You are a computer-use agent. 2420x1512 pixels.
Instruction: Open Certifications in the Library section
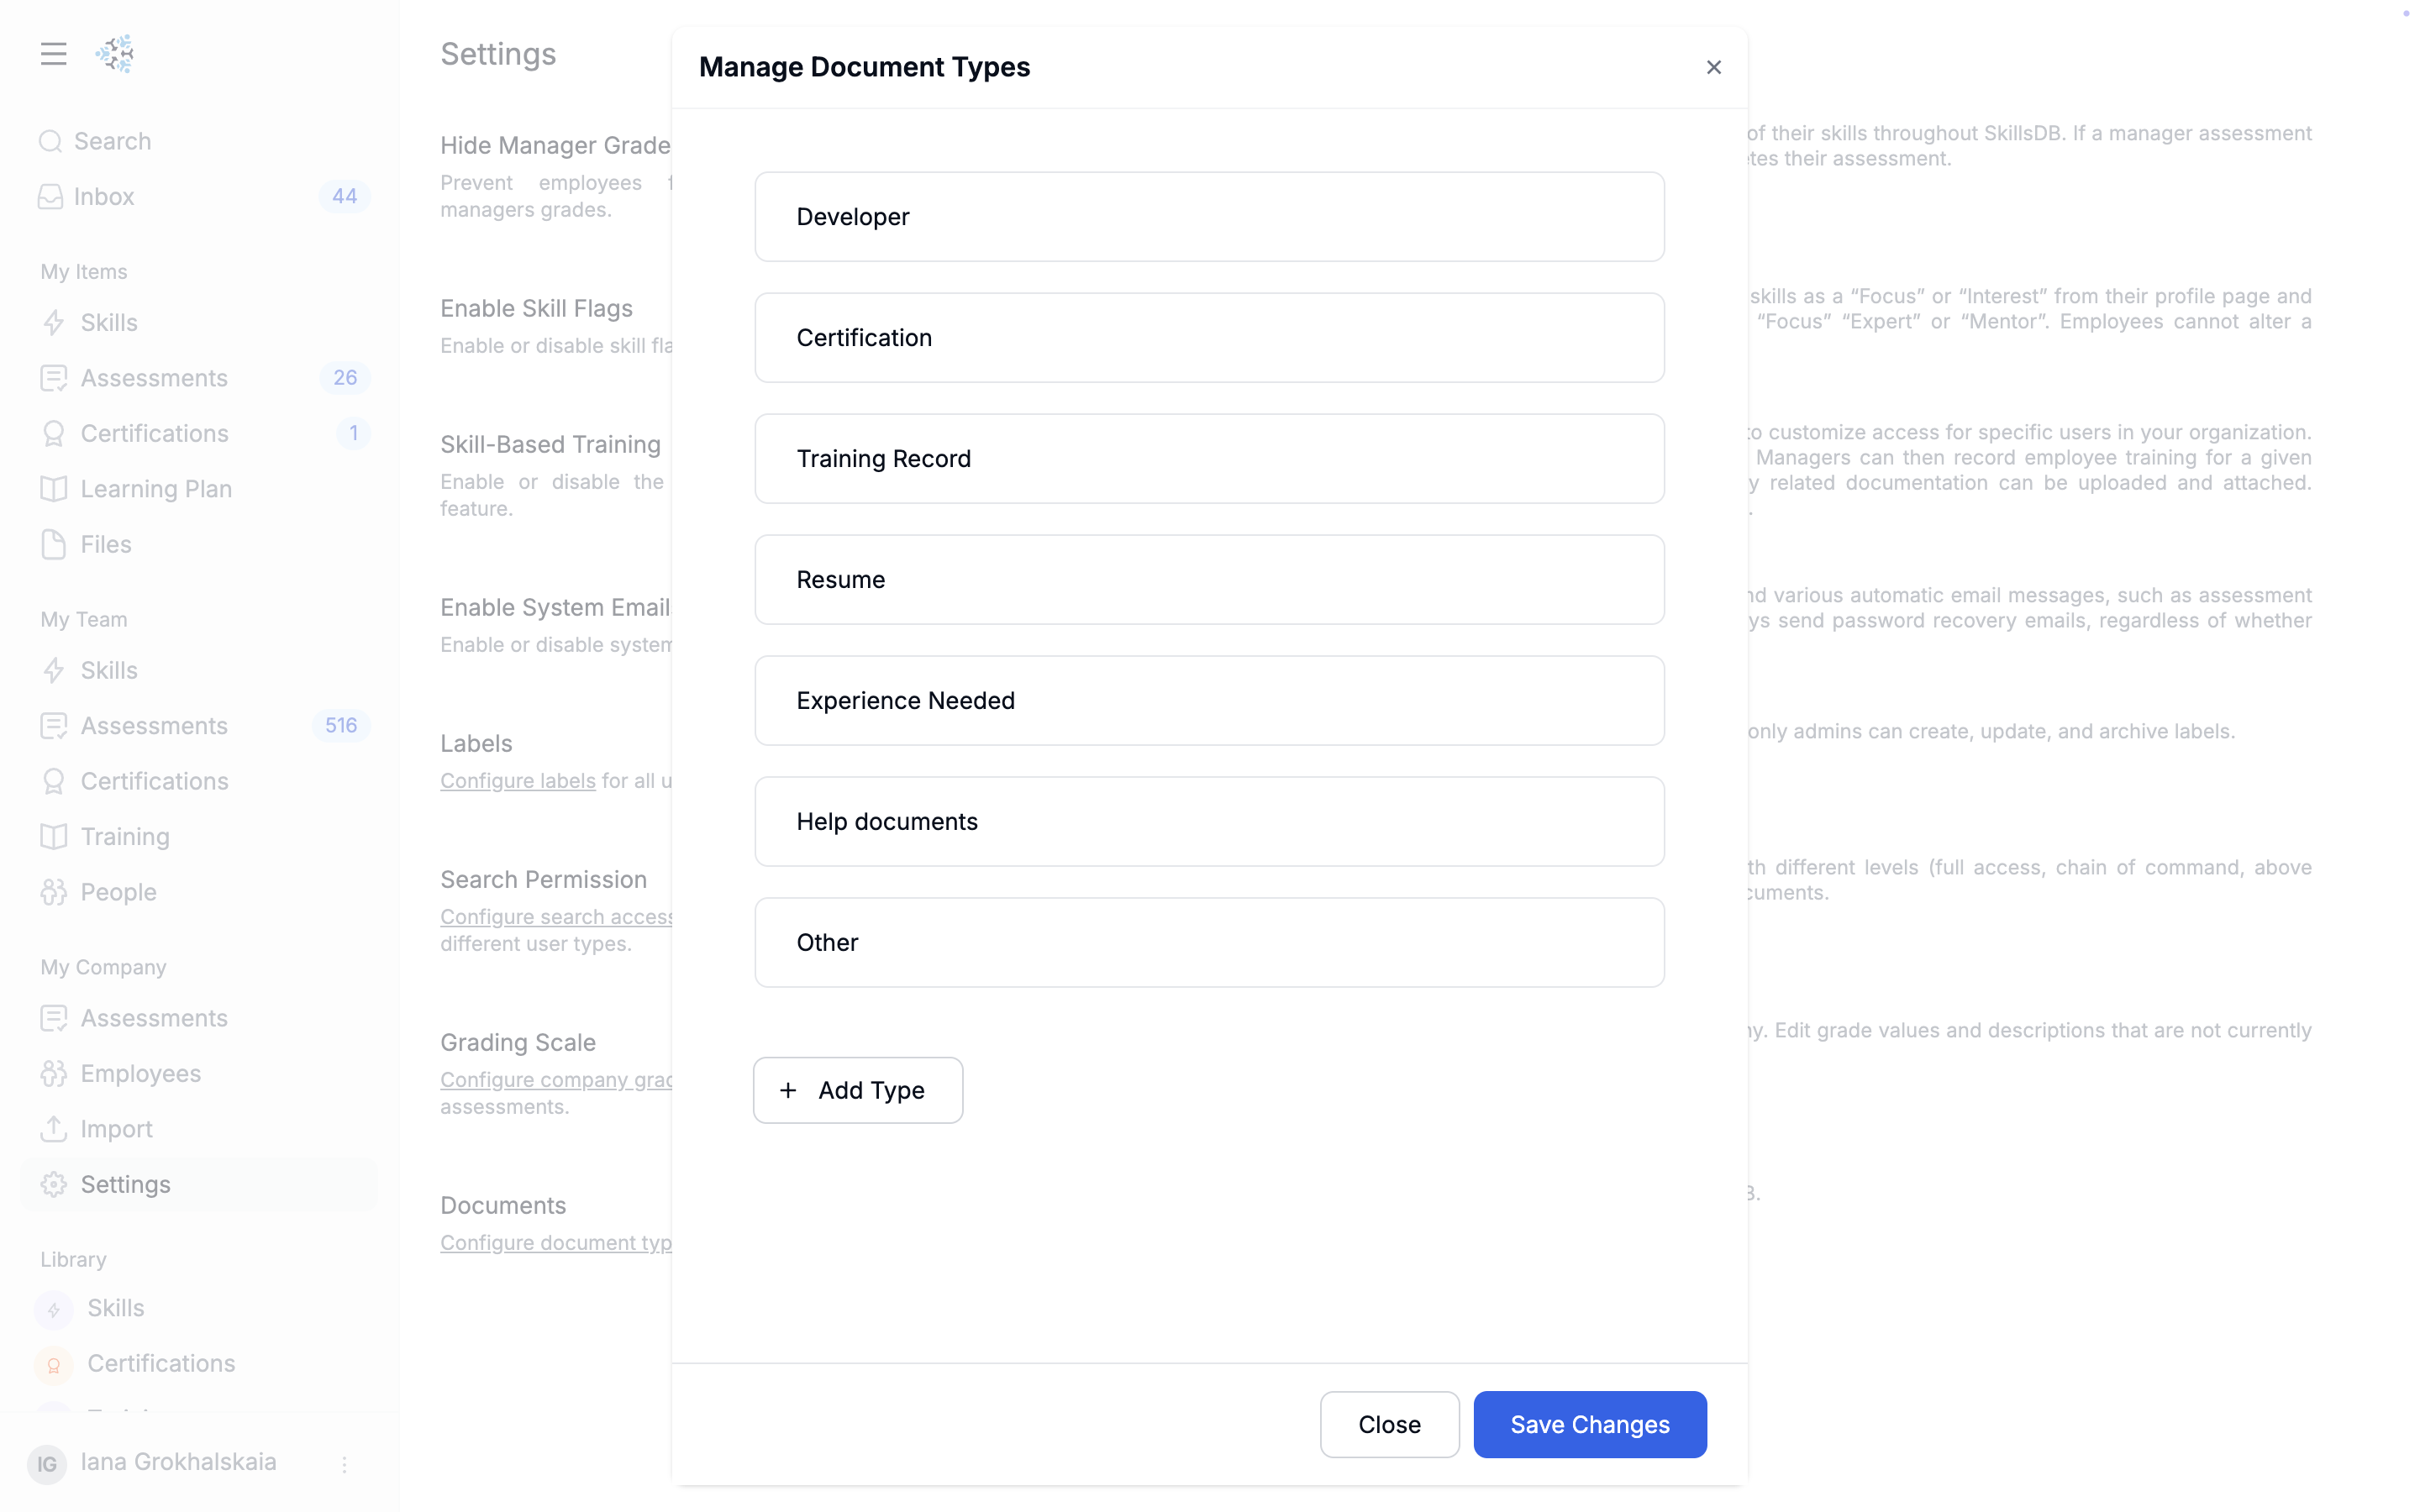click(x=161, y=1363)
